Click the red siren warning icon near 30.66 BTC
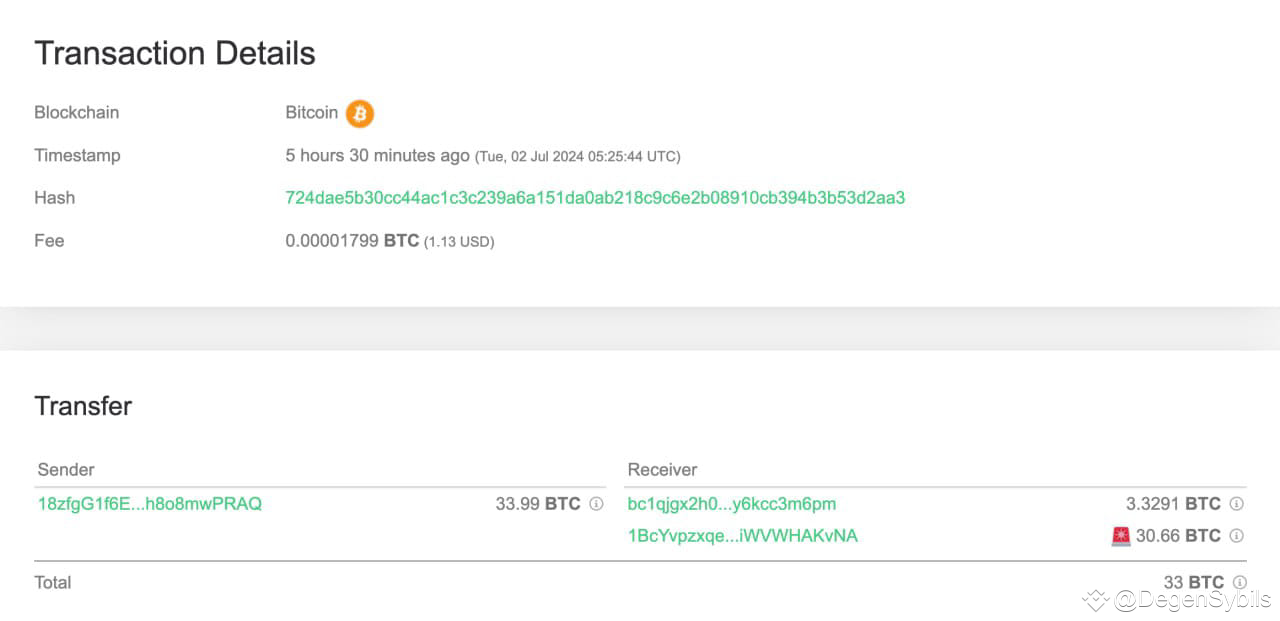 (x=1120, y=536)
